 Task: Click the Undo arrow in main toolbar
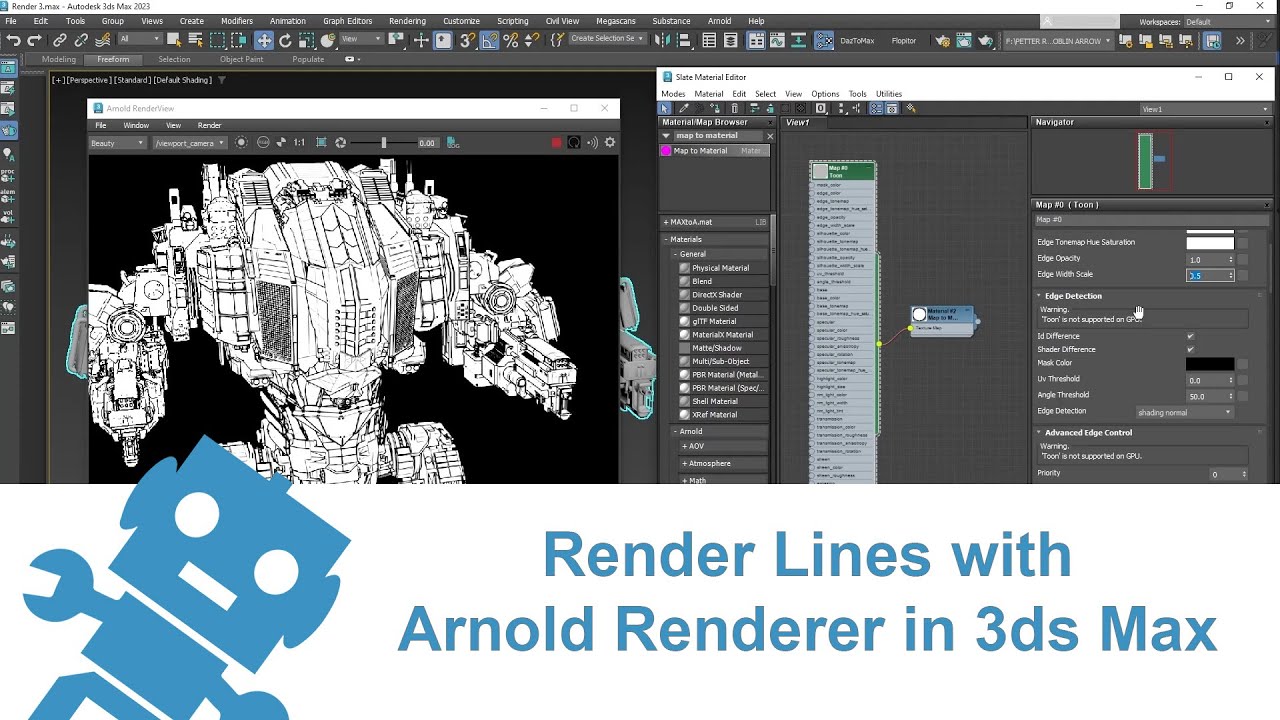pyautogui.click(x=13, y=40)
